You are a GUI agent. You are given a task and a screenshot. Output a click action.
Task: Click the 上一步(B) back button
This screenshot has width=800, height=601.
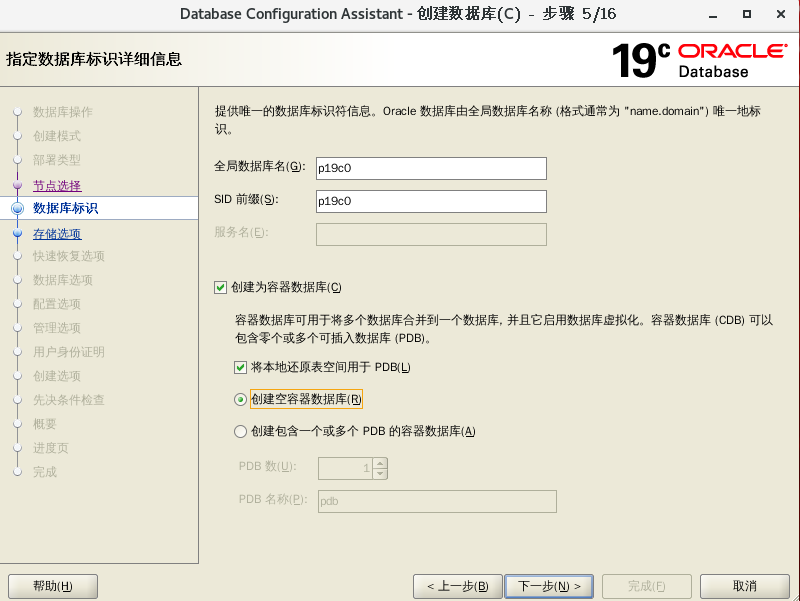click(458, 586)
